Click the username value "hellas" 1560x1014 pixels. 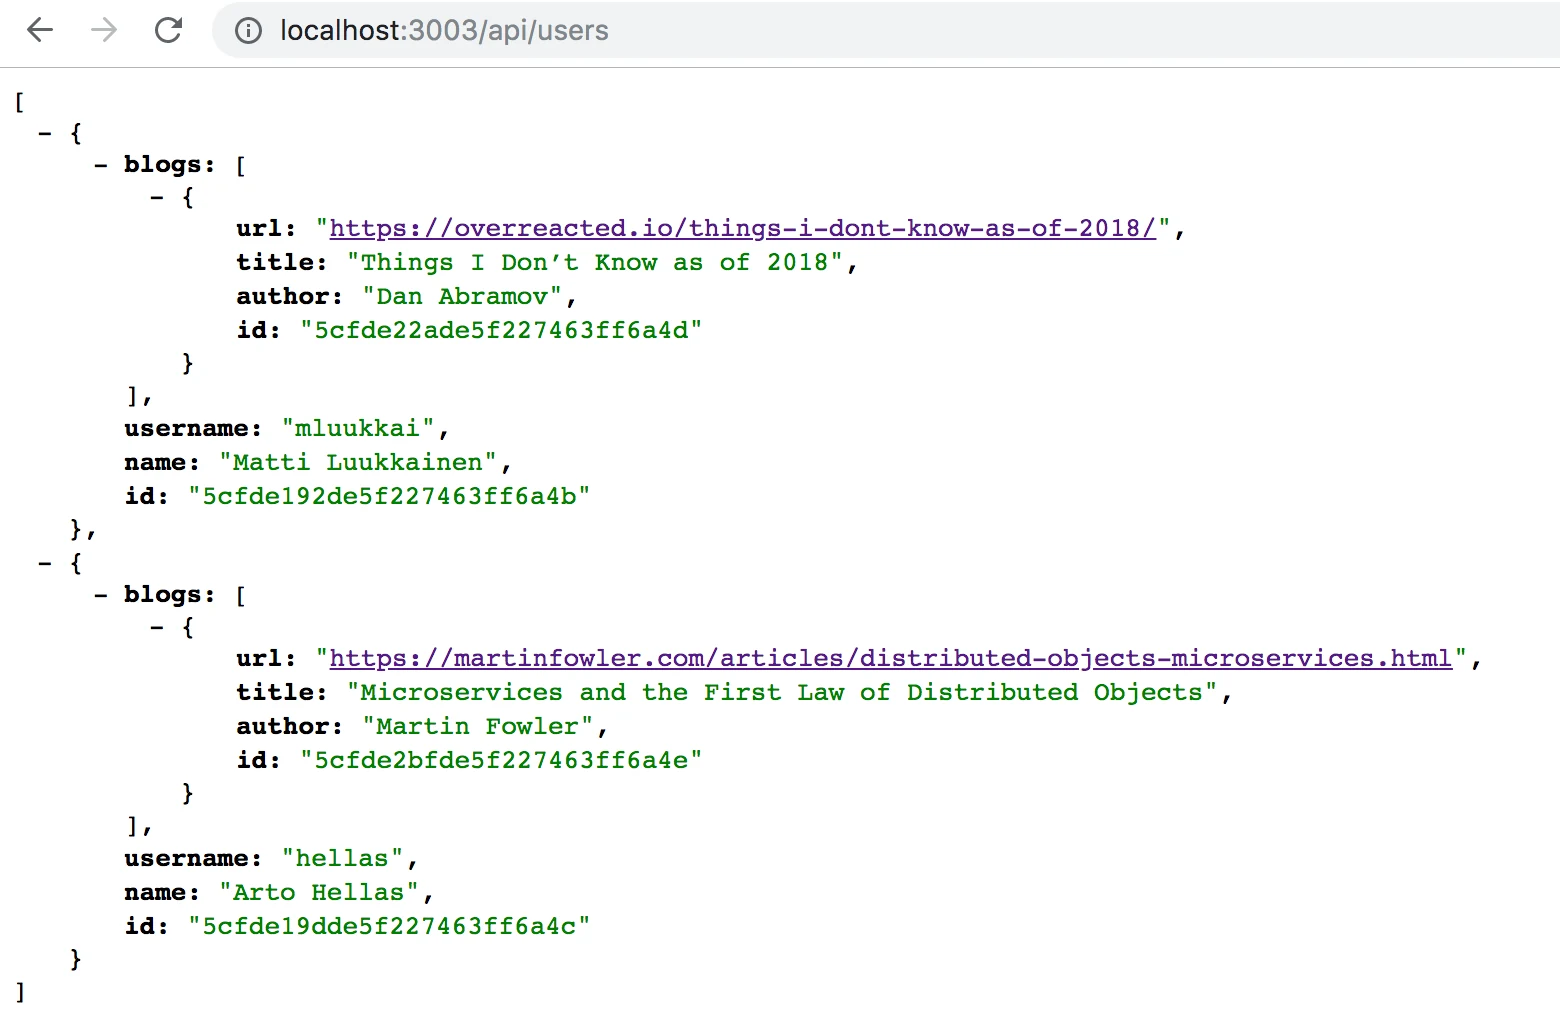[x=342, y=859]
